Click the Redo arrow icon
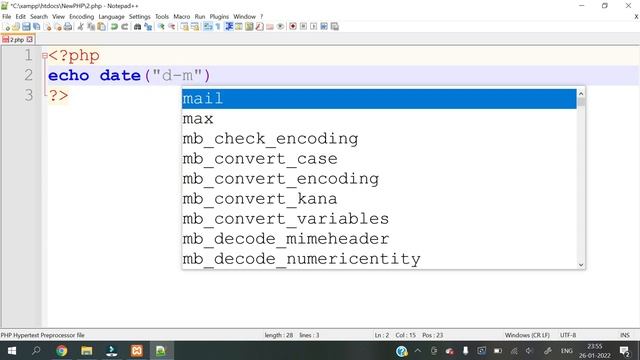640x360 pixels. click(124, 27)
